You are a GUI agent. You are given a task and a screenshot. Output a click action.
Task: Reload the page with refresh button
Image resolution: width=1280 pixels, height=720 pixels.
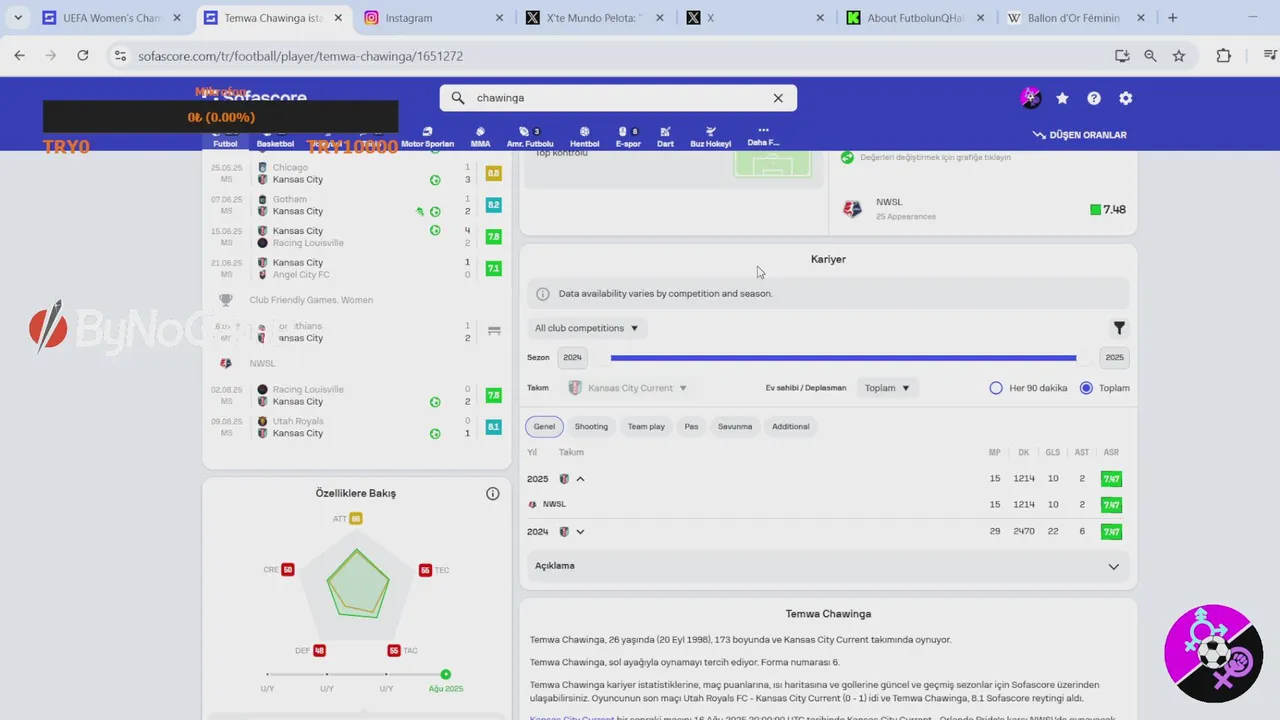point(83,56)
